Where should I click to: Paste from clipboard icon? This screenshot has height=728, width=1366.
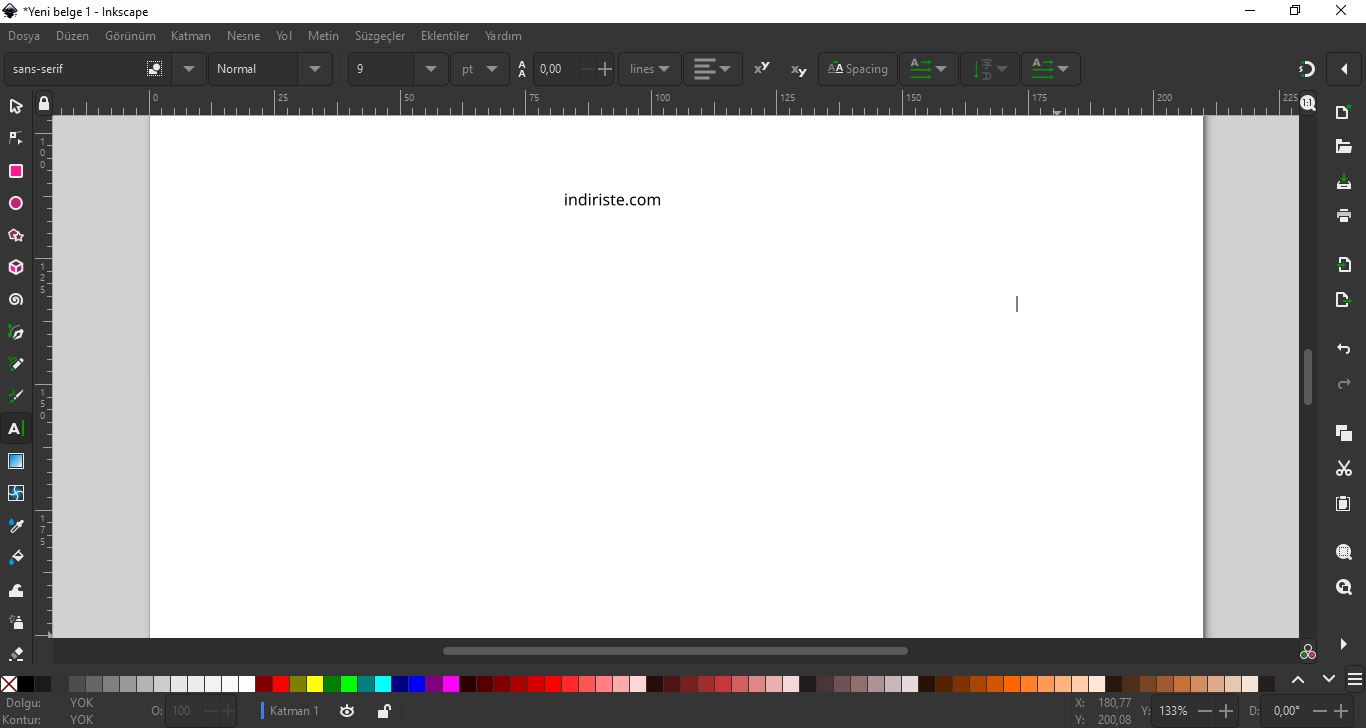[x=1344, y=503]
